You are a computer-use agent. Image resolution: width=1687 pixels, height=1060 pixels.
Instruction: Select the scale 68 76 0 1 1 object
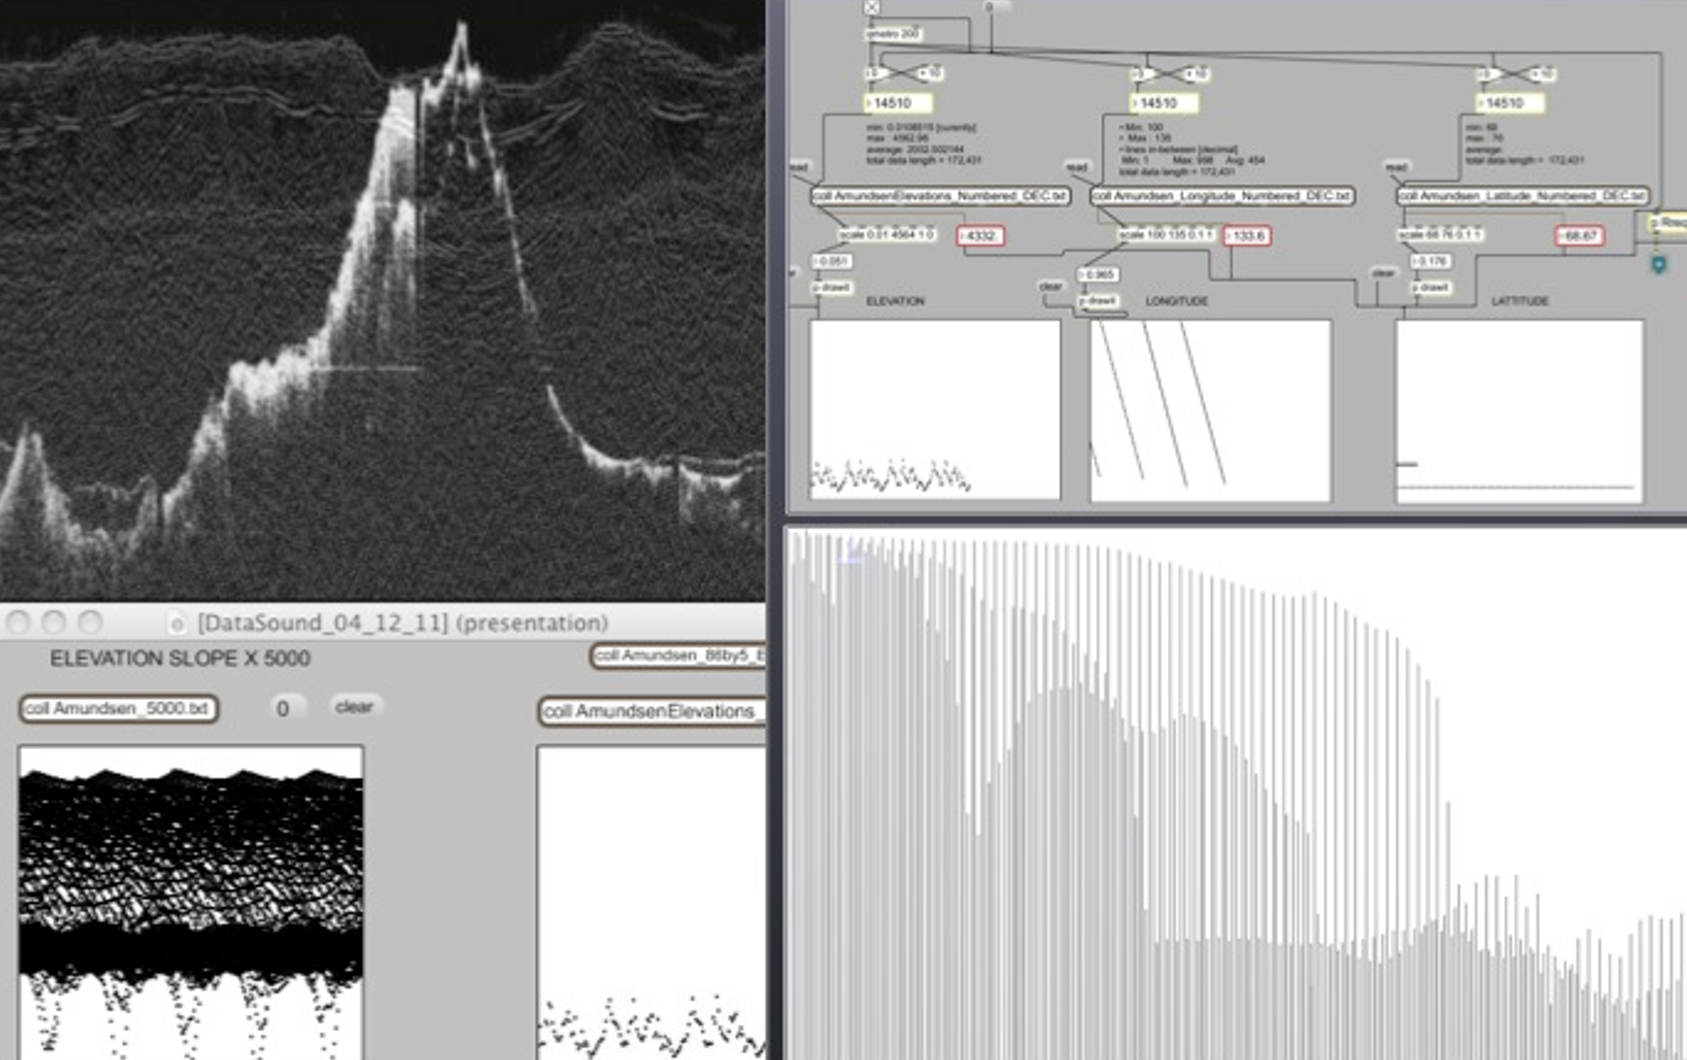(x=1440, y=234)
